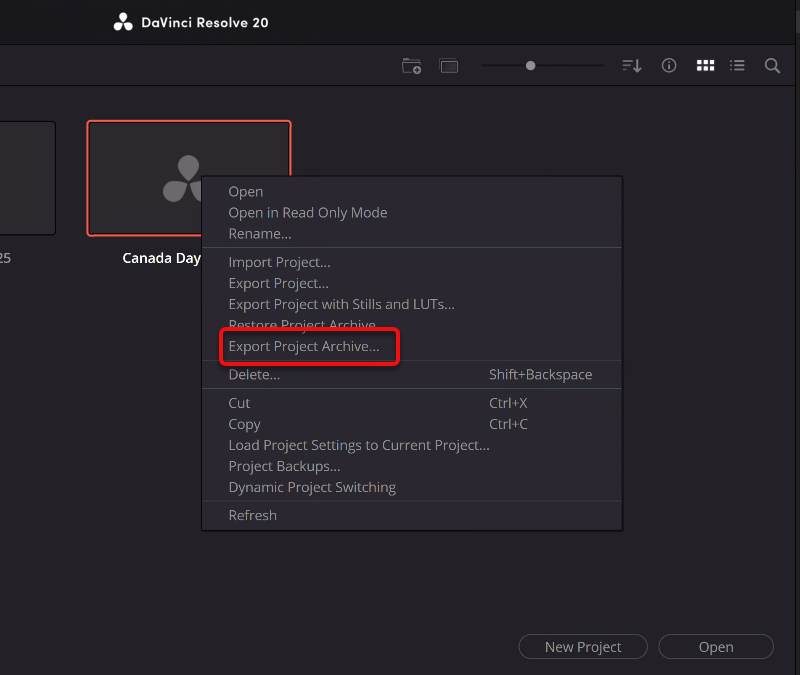
Task: Click the show/hide folders panel icon
Action: click(x=449, y=66)
